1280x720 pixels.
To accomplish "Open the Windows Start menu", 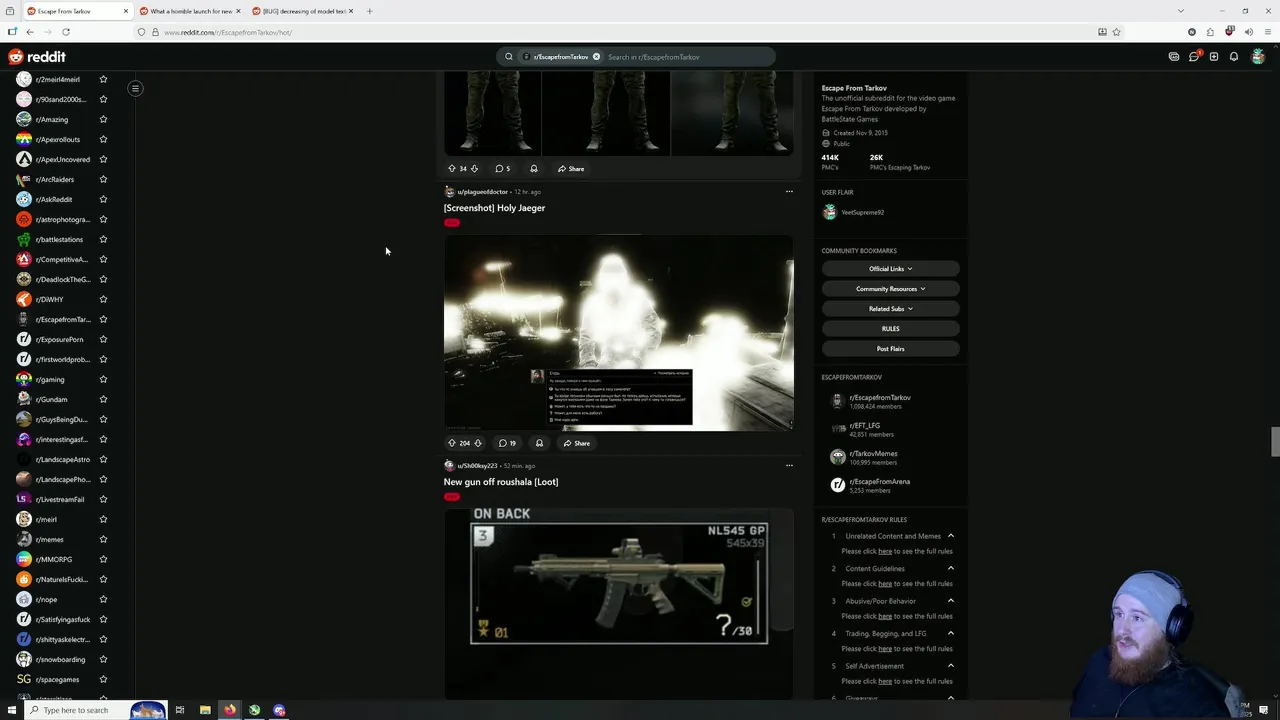I will 12,710.
